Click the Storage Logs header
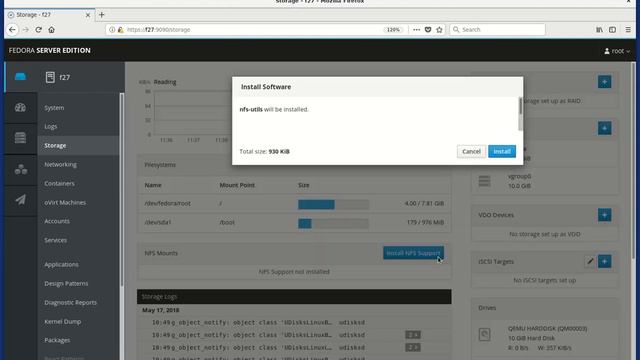 (x=294, y=297)
